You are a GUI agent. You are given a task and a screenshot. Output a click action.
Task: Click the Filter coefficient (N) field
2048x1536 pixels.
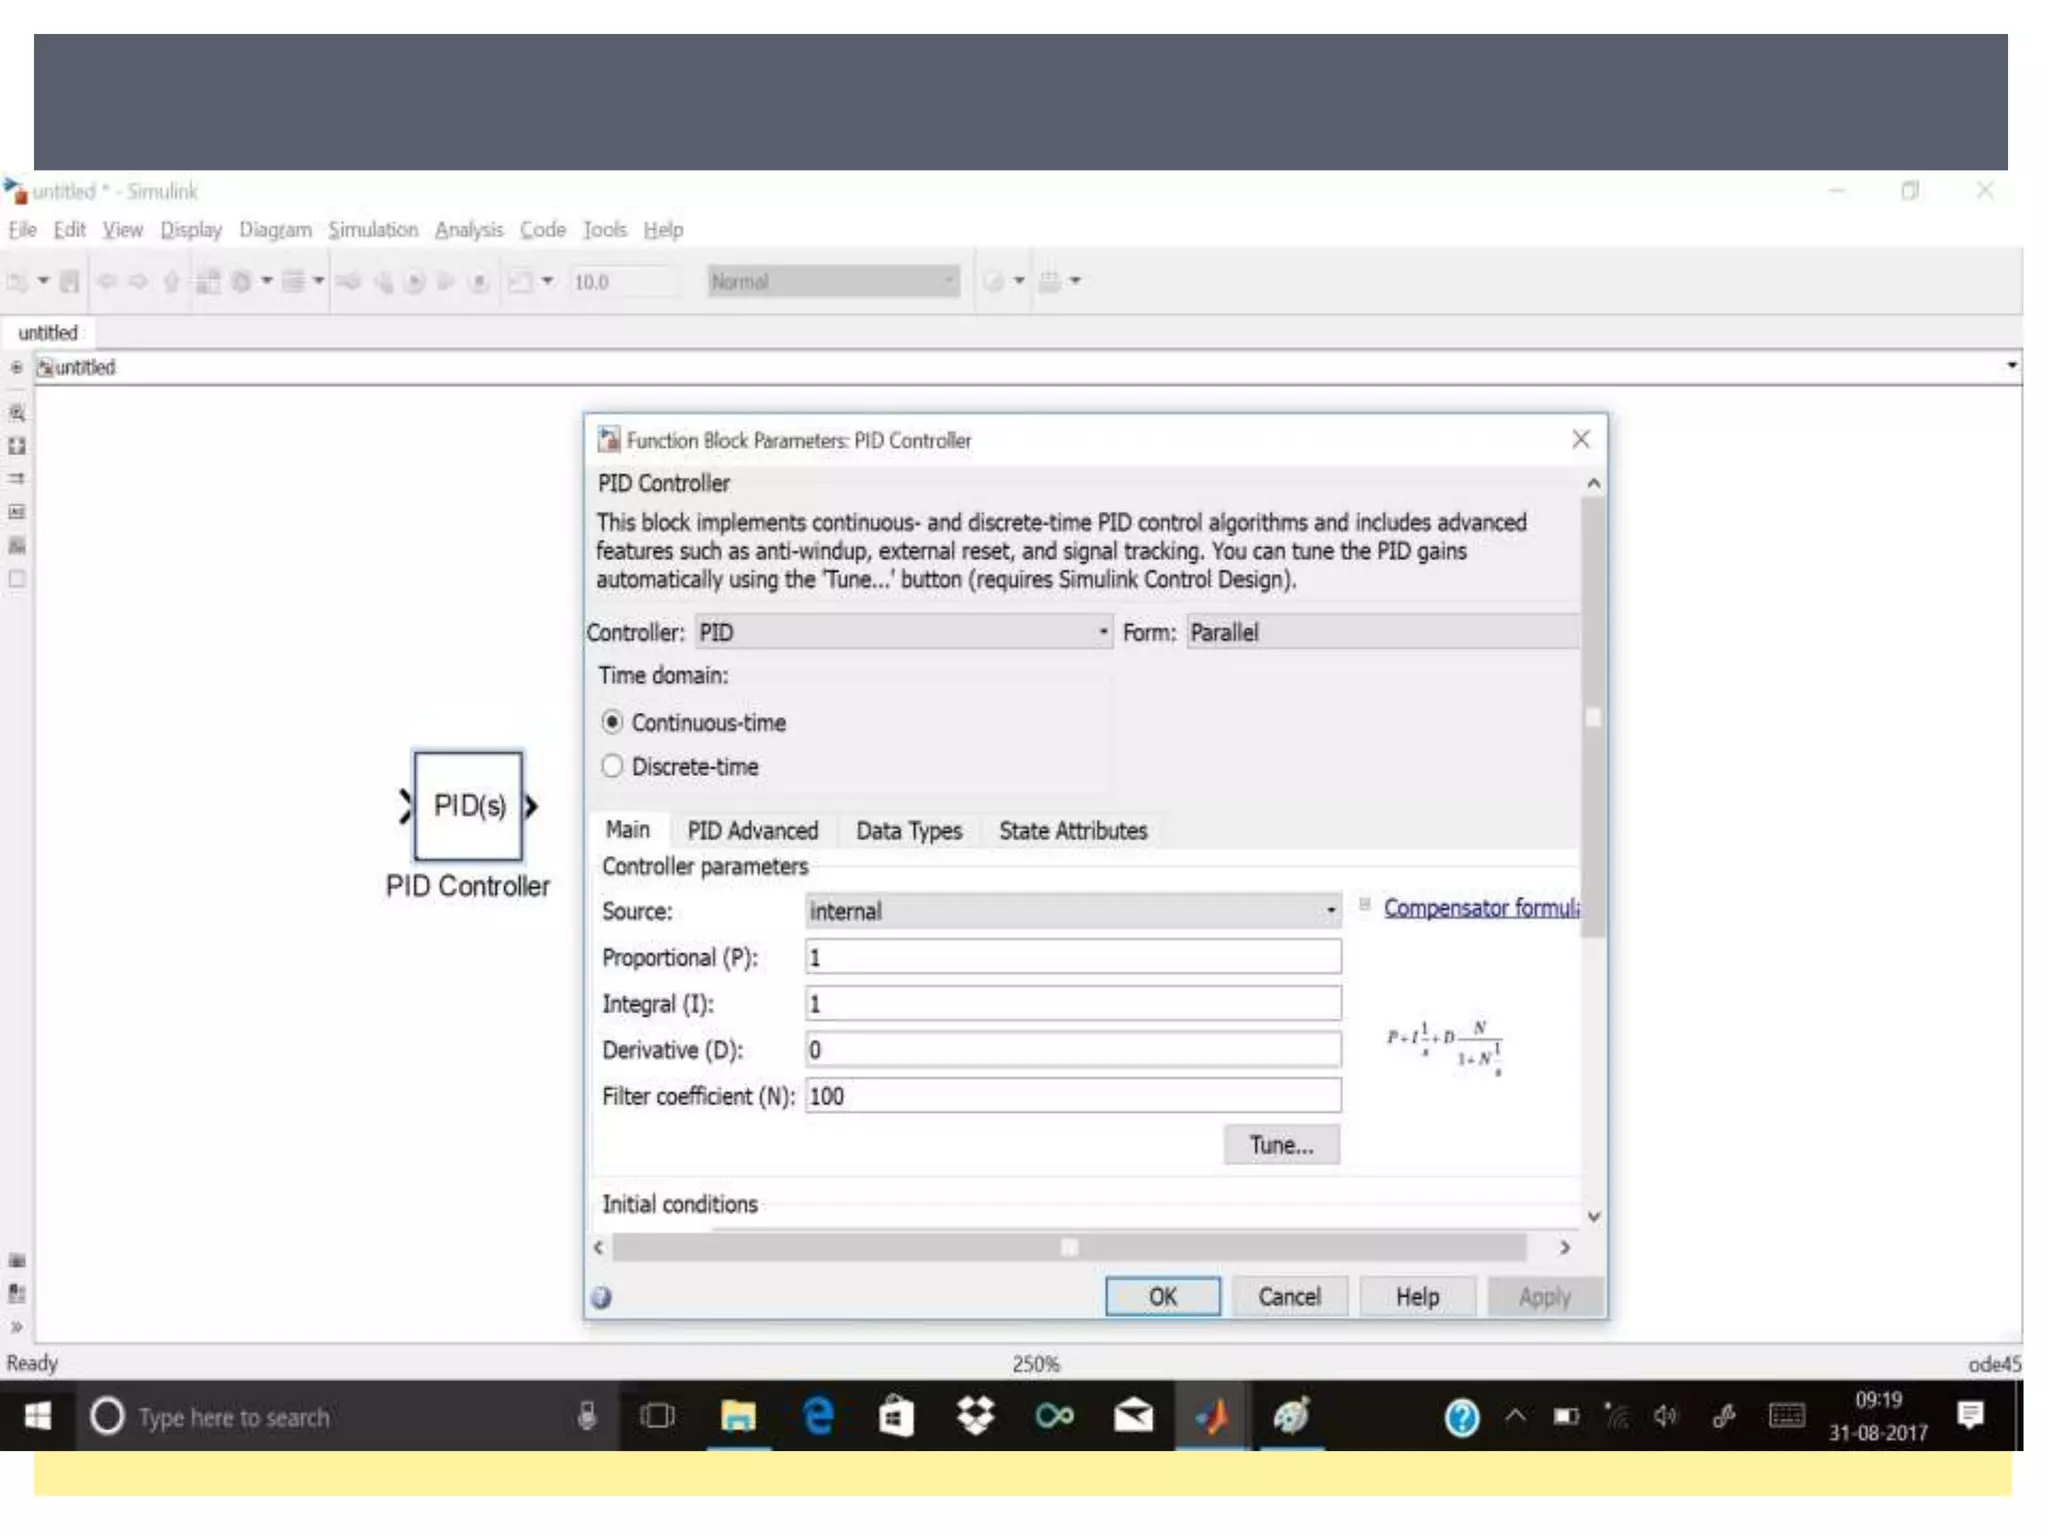[1073, 1096]
